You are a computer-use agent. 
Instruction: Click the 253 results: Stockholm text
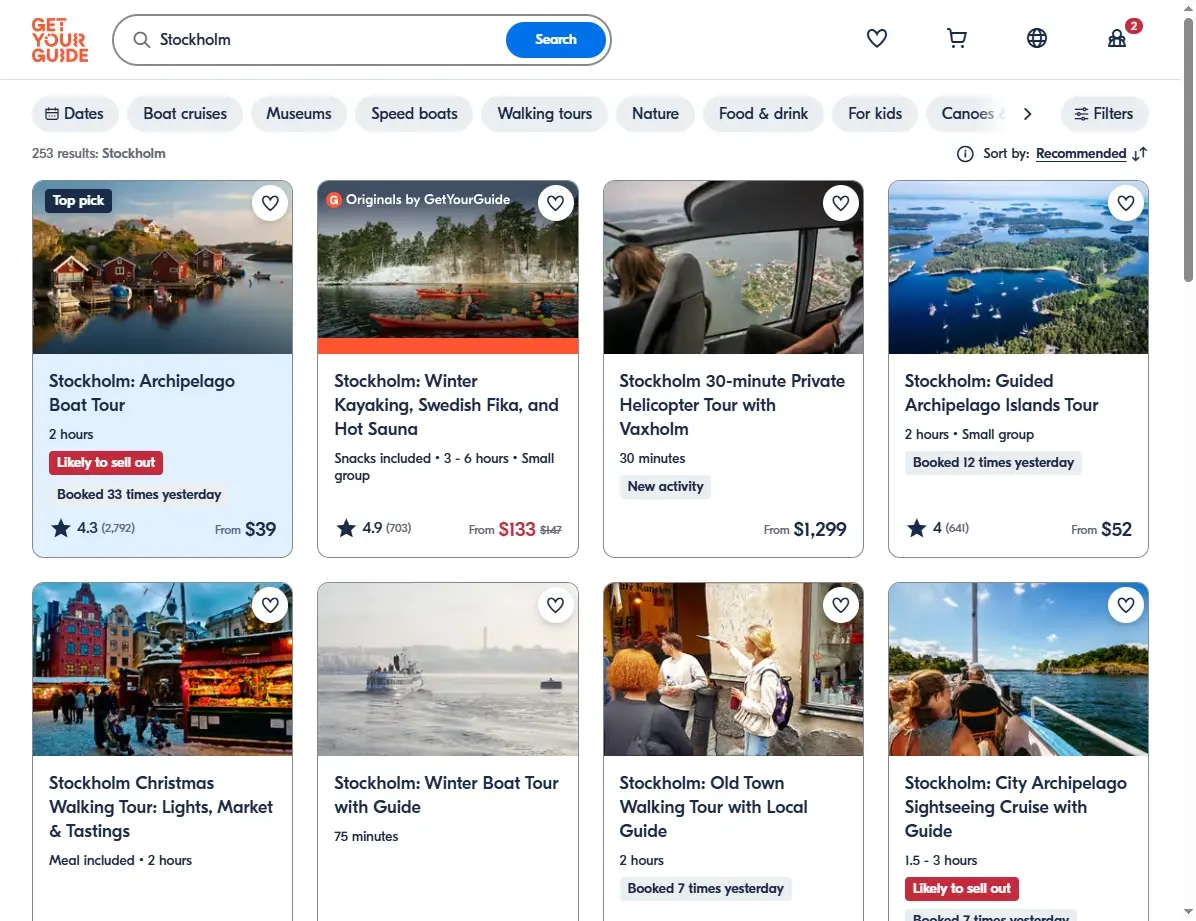coord(98,153)
